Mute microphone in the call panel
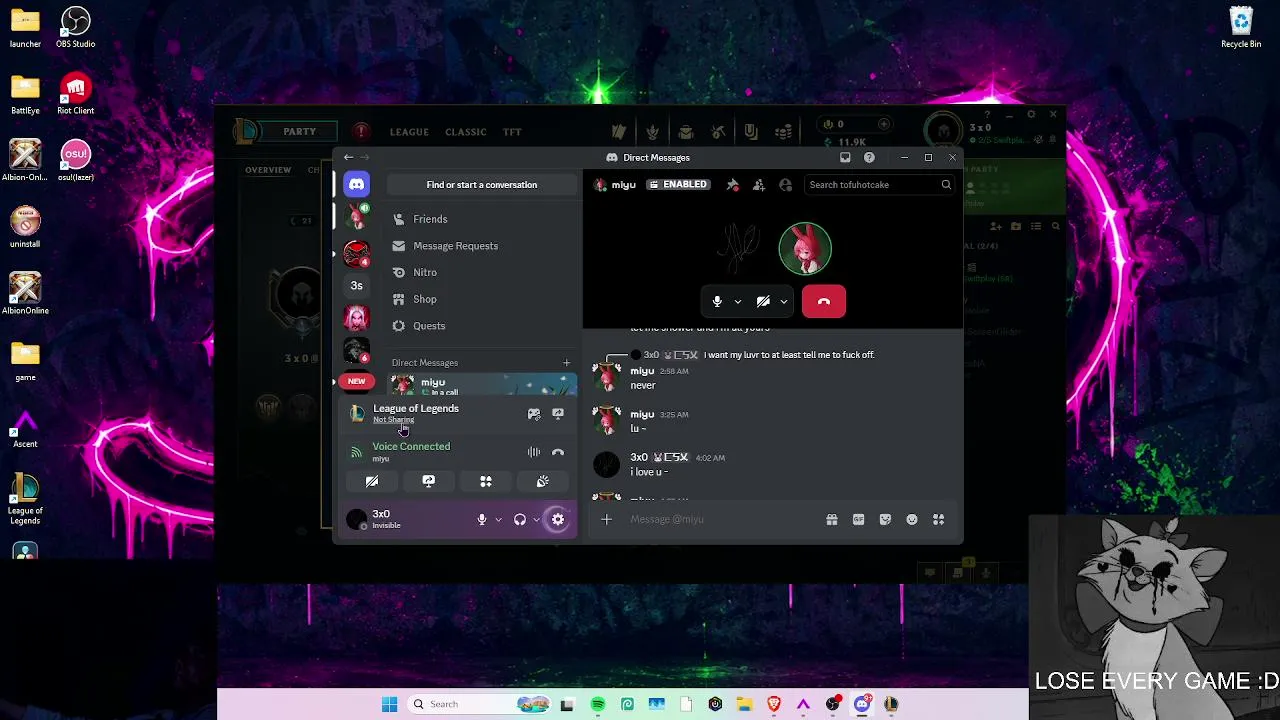The width and height of the screenshot is (1280, 720). click(717, 301)
